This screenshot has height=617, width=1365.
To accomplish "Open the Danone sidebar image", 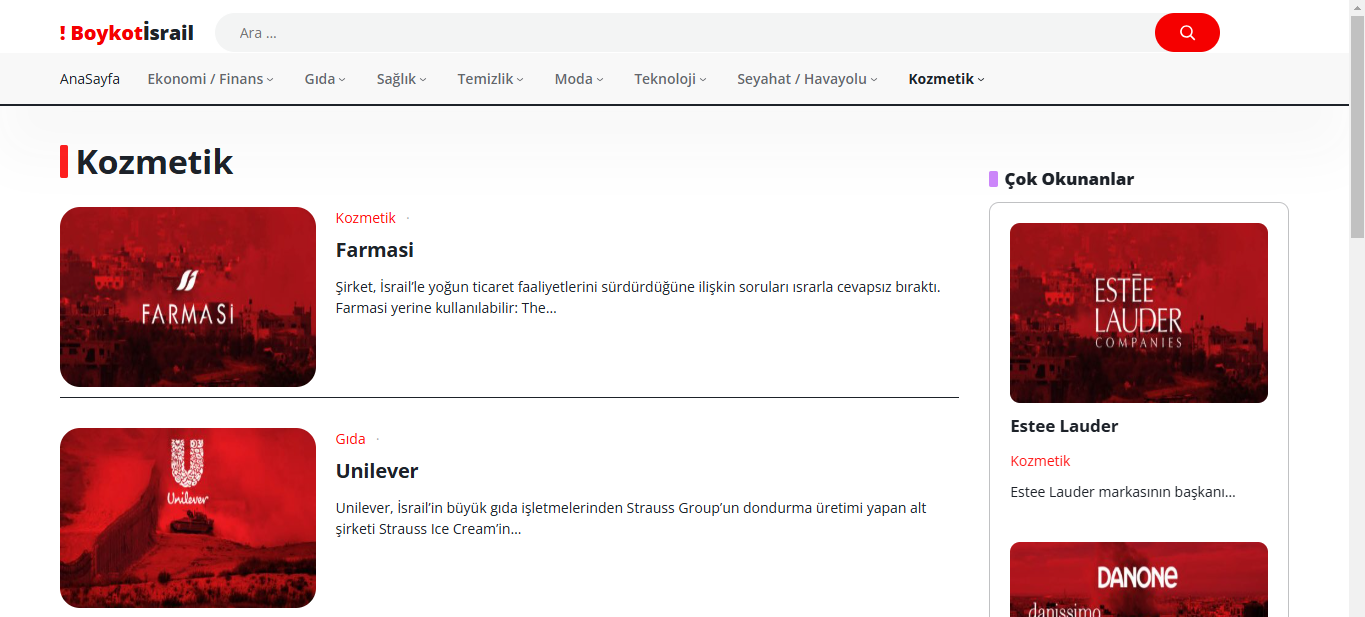I will click(x=1138, y=580).
